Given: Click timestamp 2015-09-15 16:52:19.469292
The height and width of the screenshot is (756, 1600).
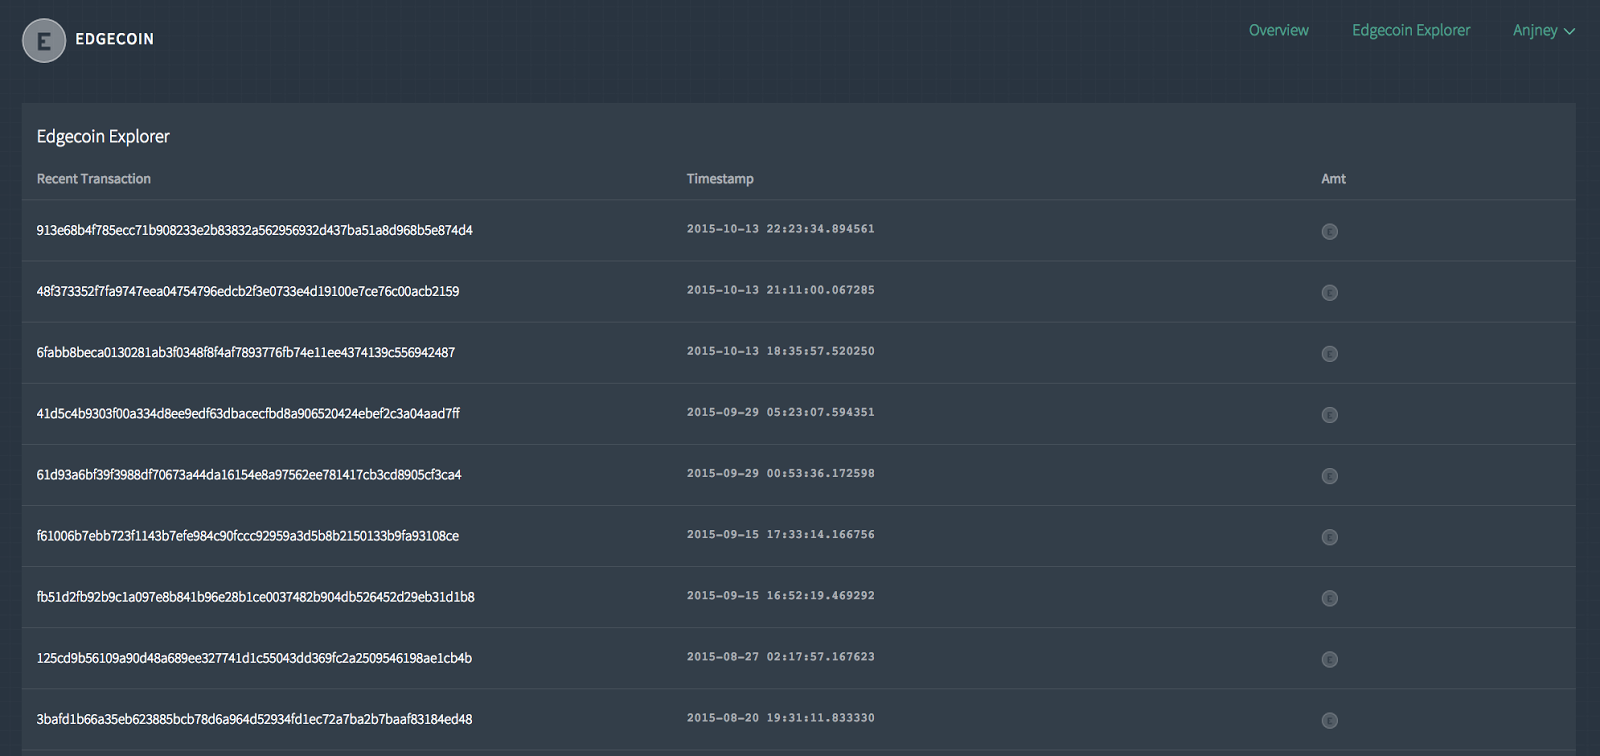Looking at the screenshot, I should 780,595.
